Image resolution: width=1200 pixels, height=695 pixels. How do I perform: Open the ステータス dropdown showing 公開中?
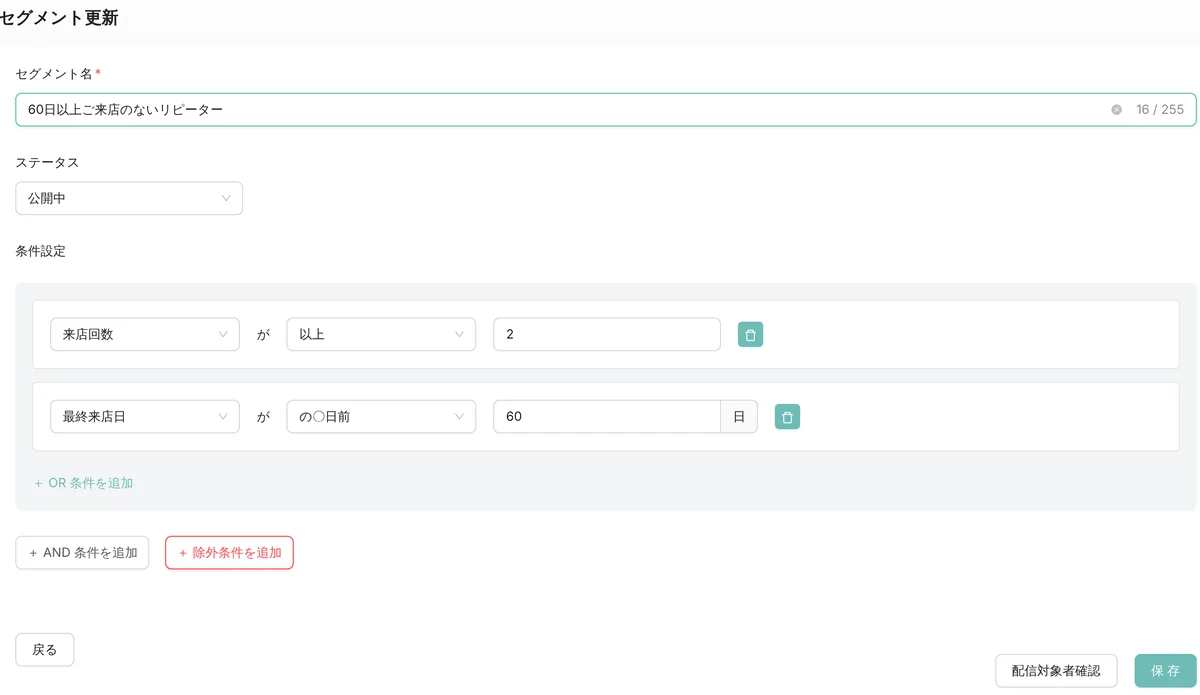[129, 198]
